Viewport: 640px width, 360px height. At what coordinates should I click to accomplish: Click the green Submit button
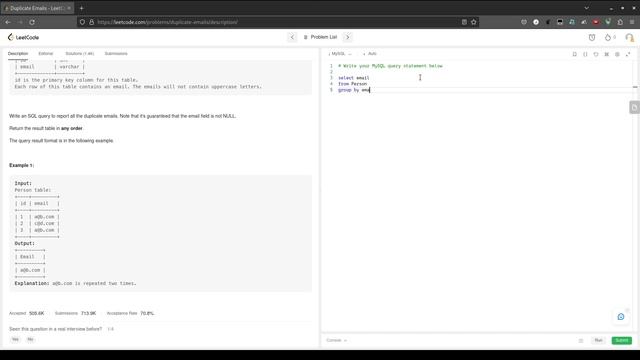622,340
